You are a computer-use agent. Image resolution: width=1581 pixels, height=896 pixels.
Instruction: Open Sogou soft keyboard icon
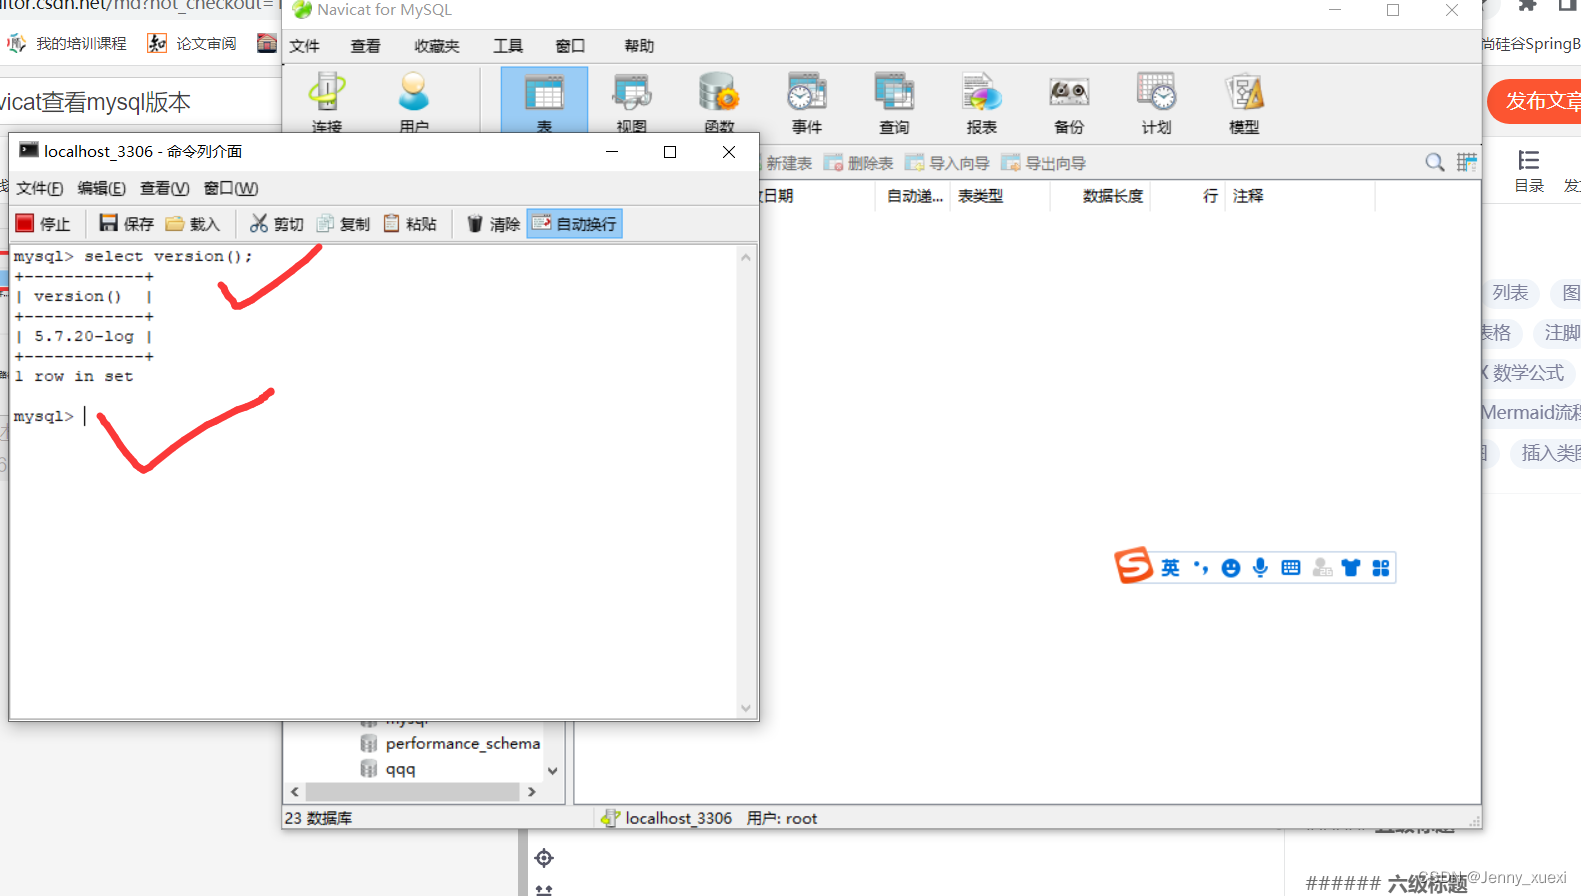point(1291,568)
